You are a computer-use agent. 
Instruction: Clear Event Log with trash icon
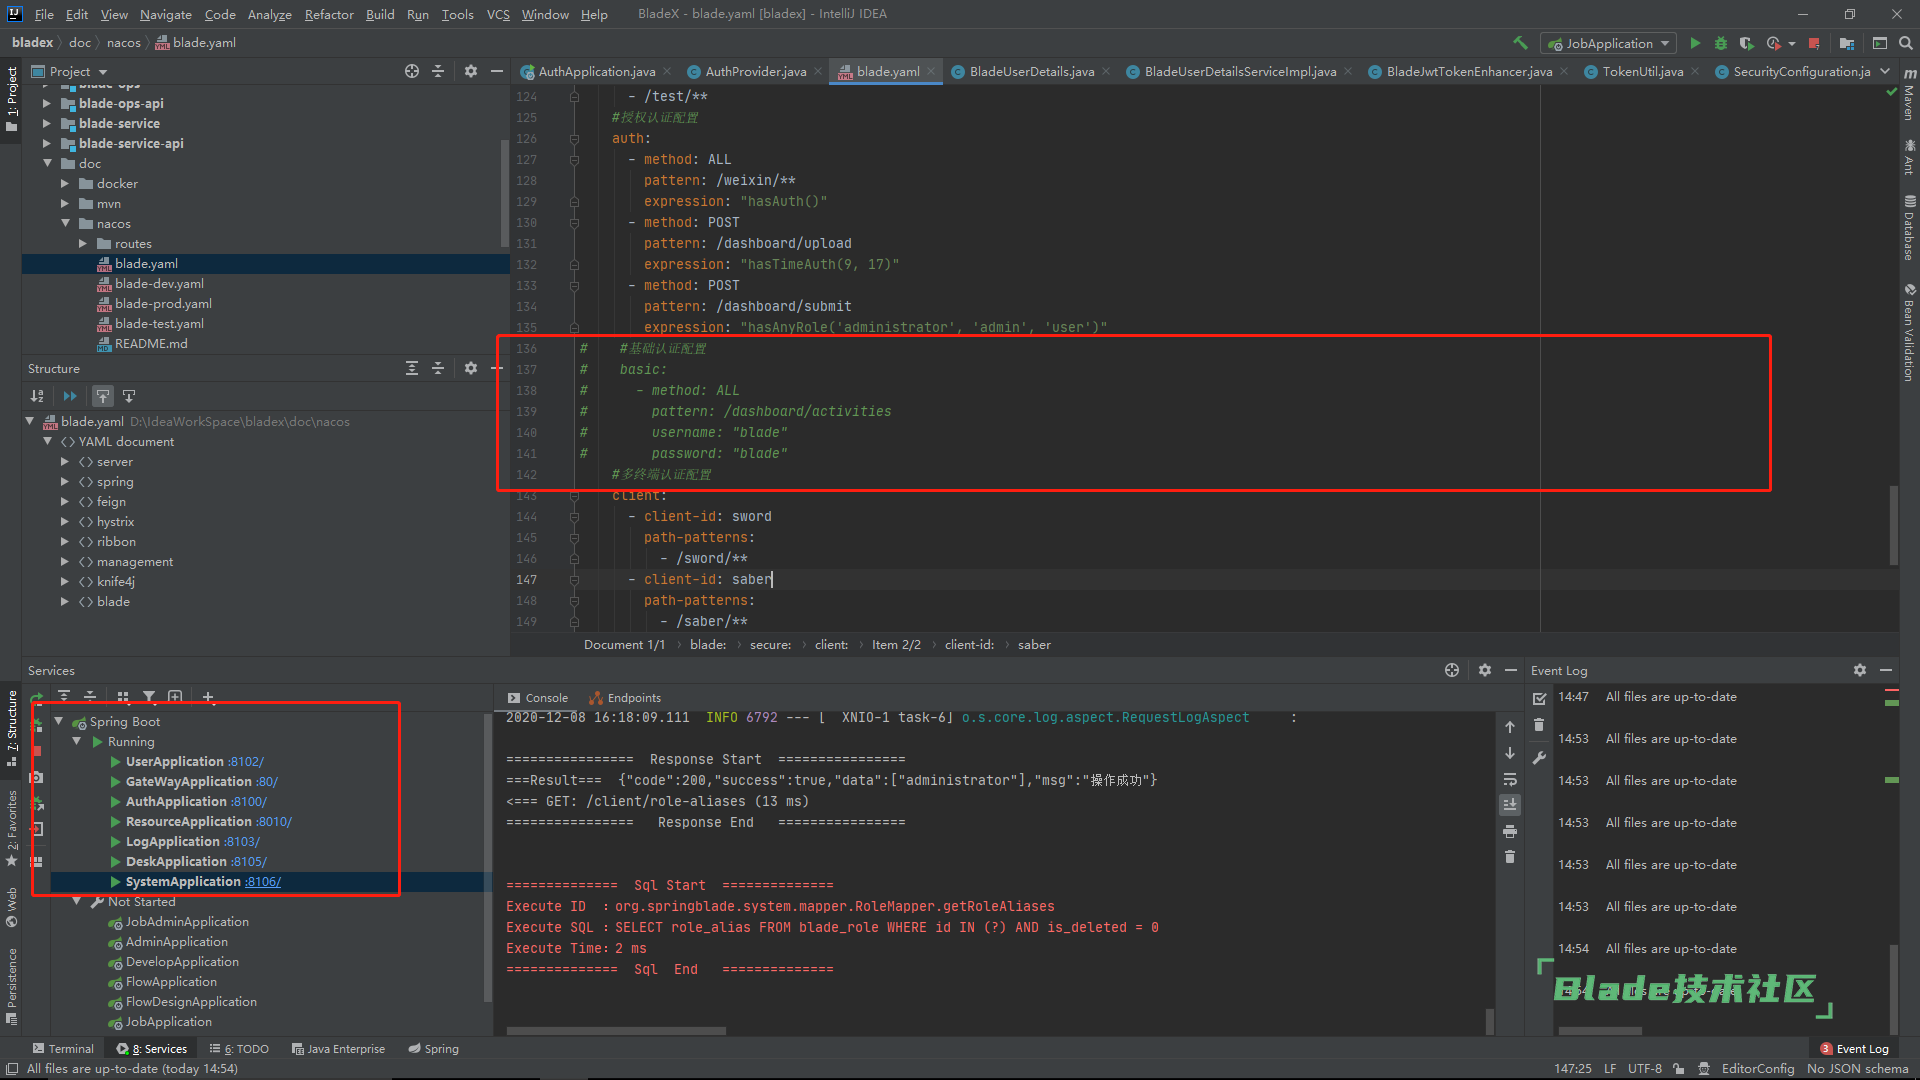(1539, 725)
